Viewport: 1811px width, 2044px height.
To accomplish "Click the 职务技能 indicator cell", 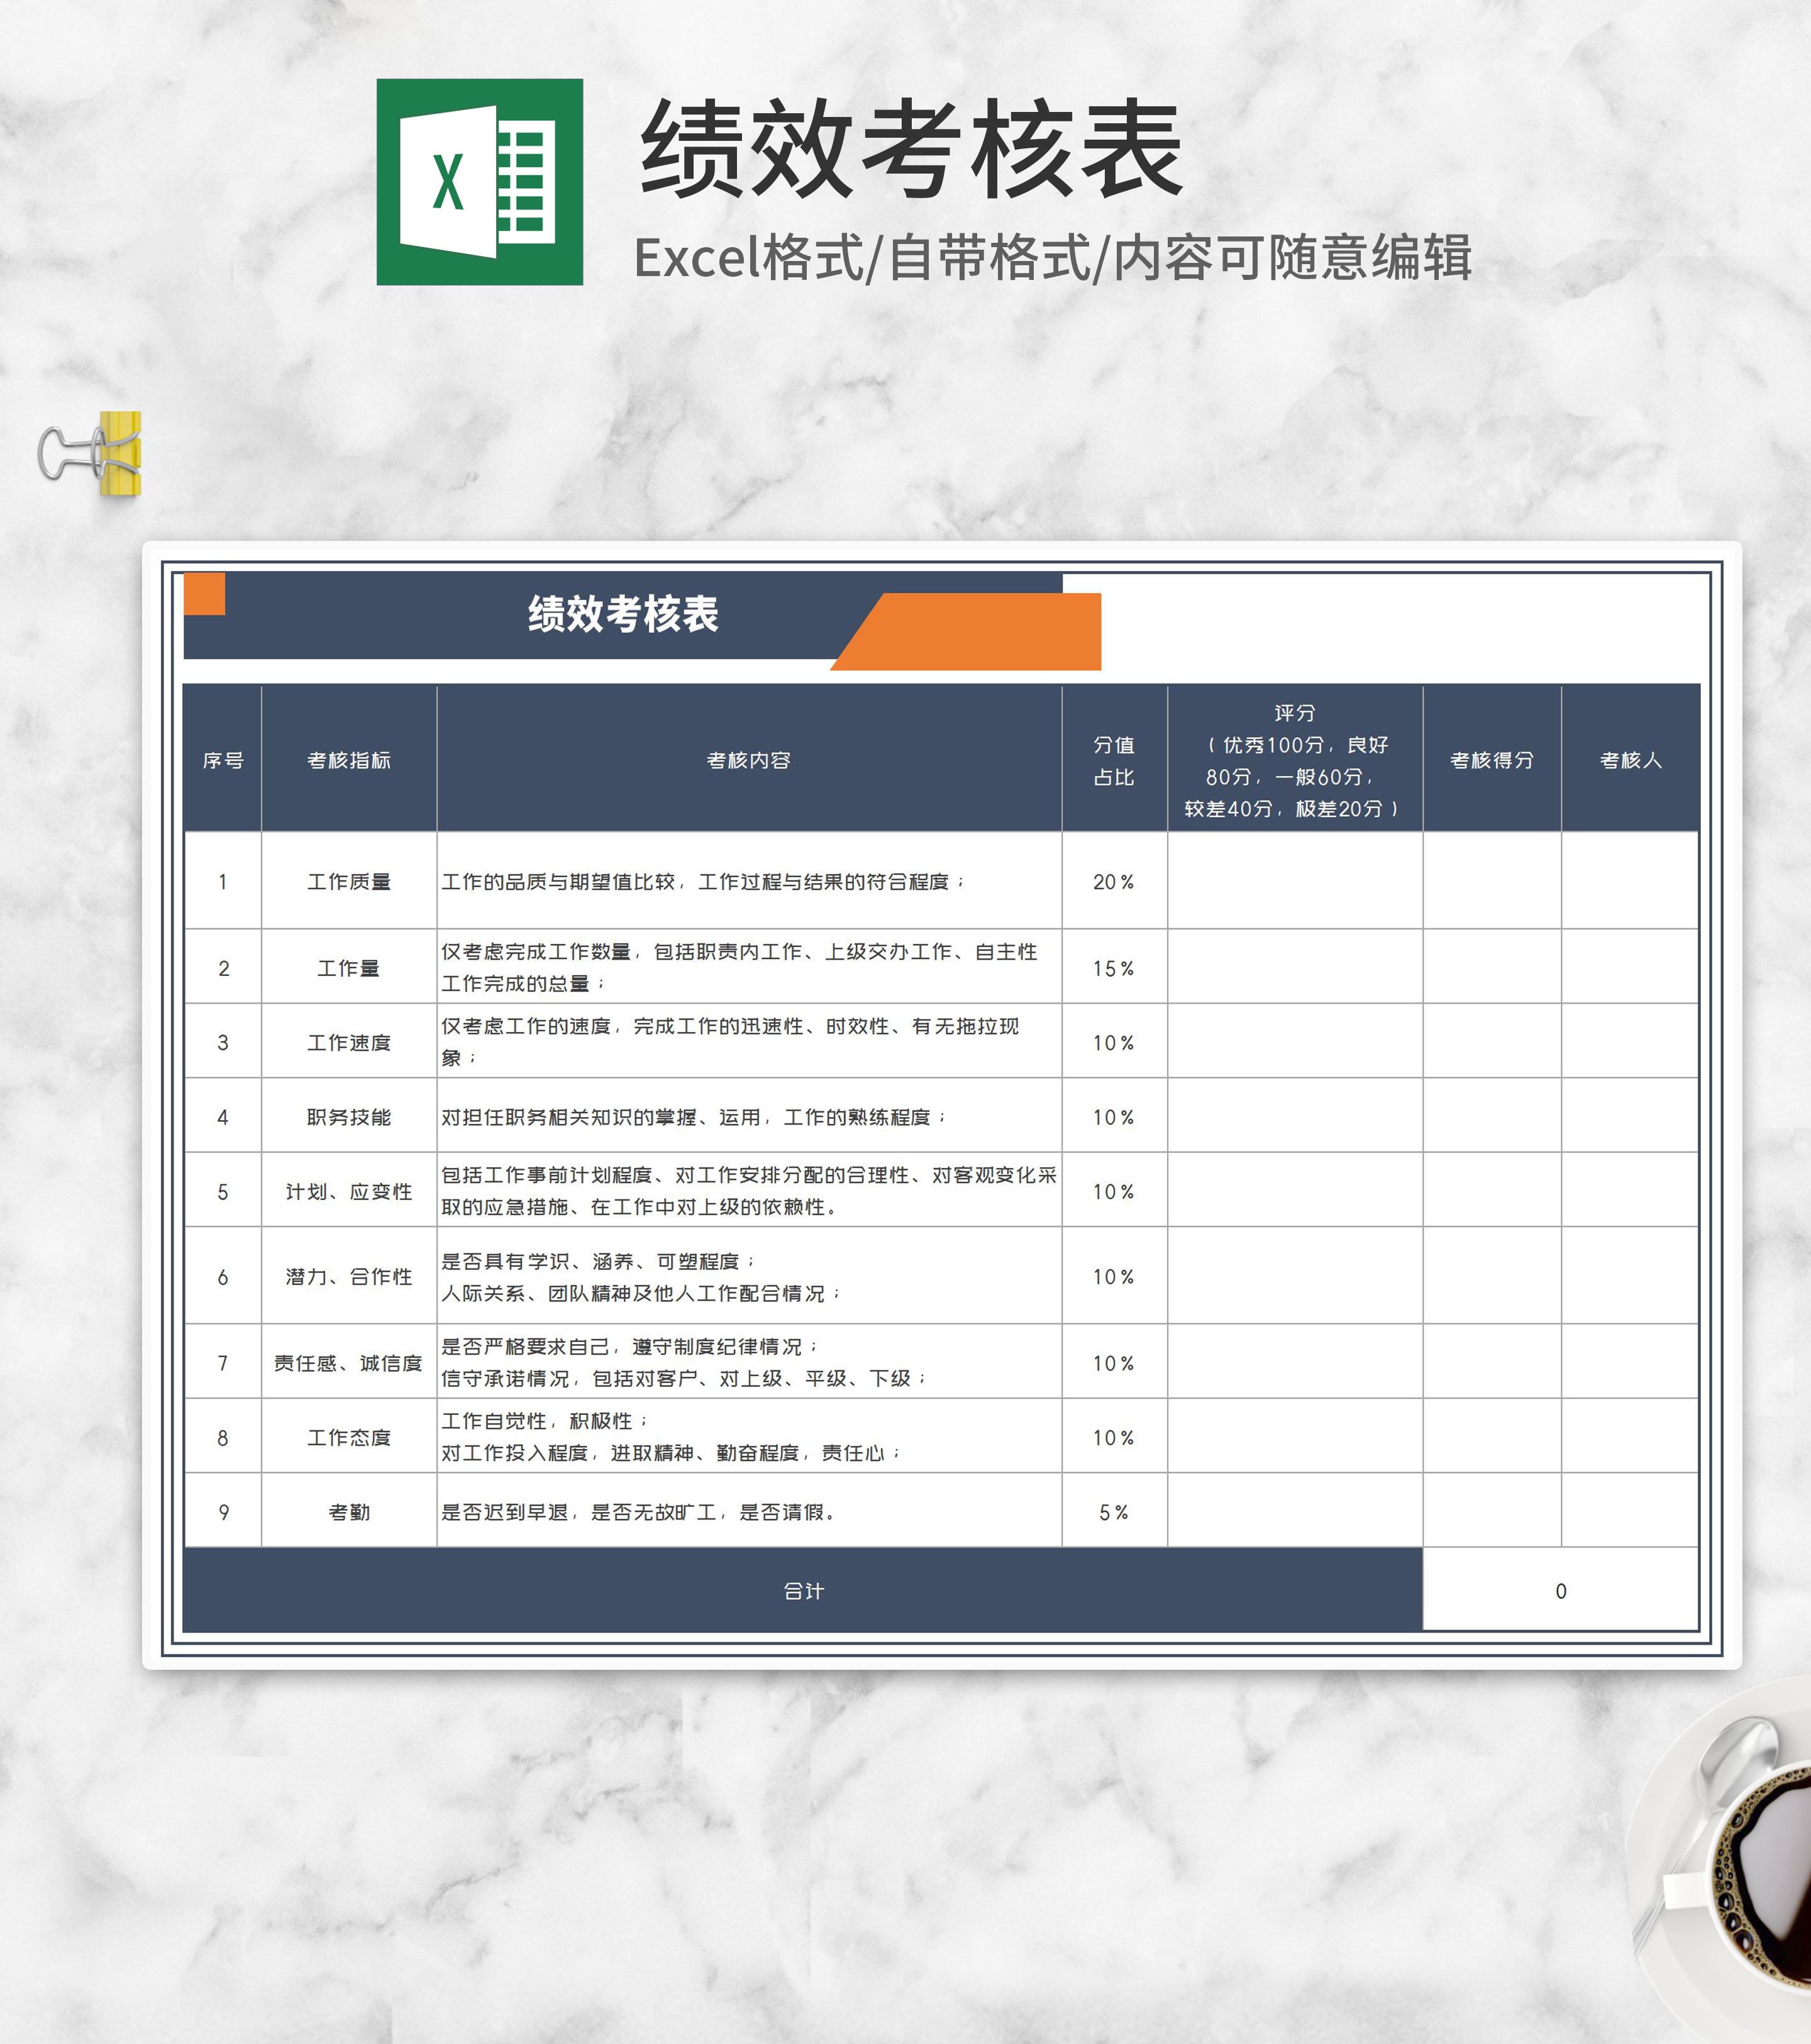I will (349, 1117).
